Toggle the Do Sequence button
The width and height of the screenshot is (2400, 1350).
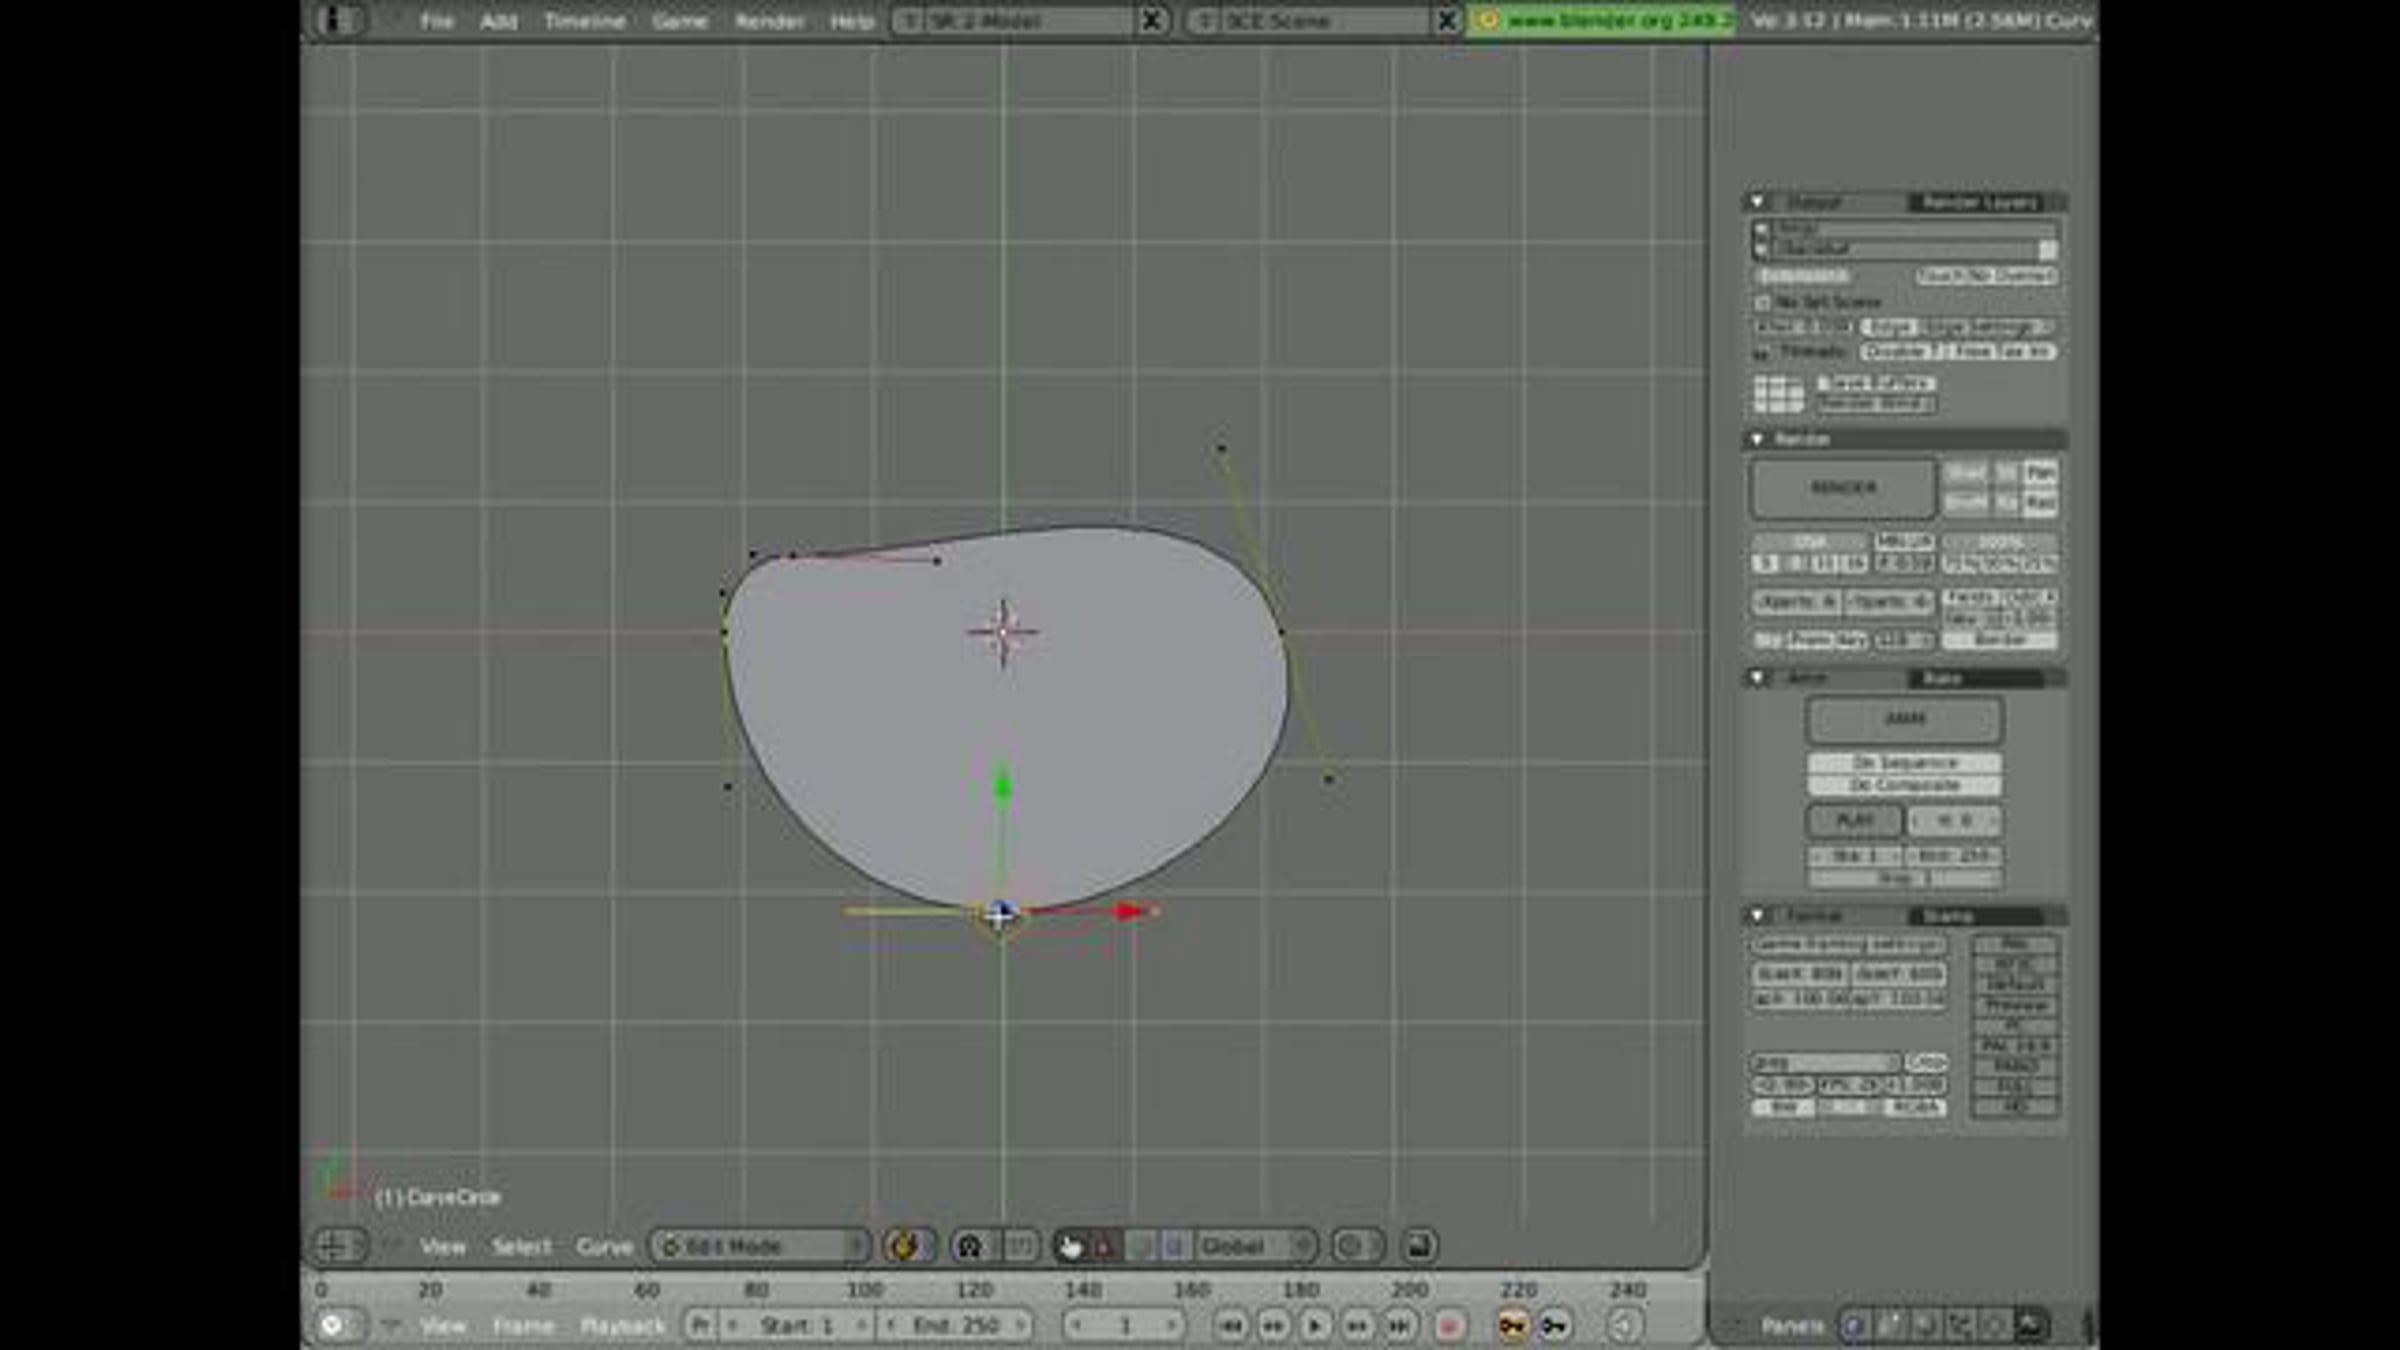pyautogui.click(x=1904, y=763)
